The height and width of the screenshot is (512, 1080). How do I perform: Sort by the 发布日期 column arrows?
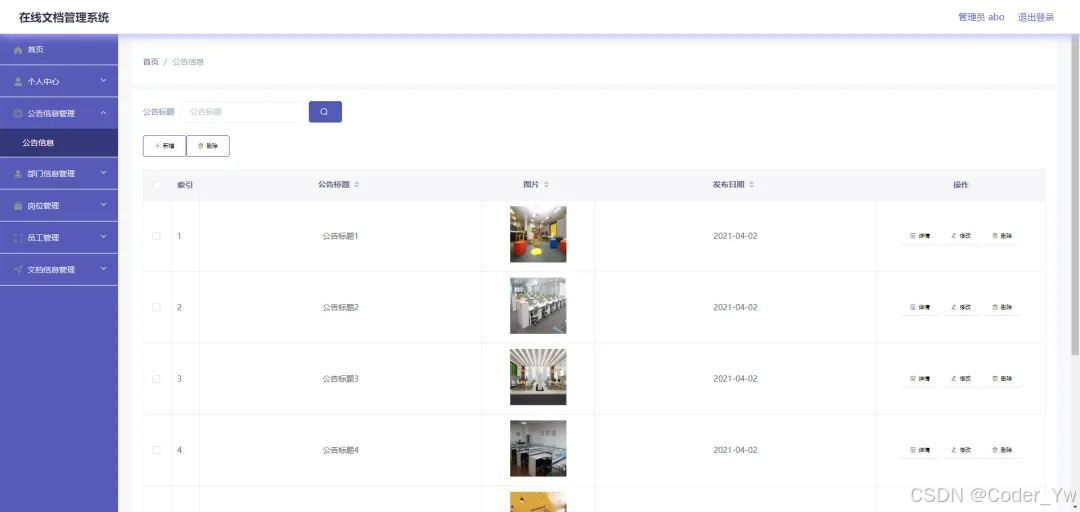(x=751, y=185)
